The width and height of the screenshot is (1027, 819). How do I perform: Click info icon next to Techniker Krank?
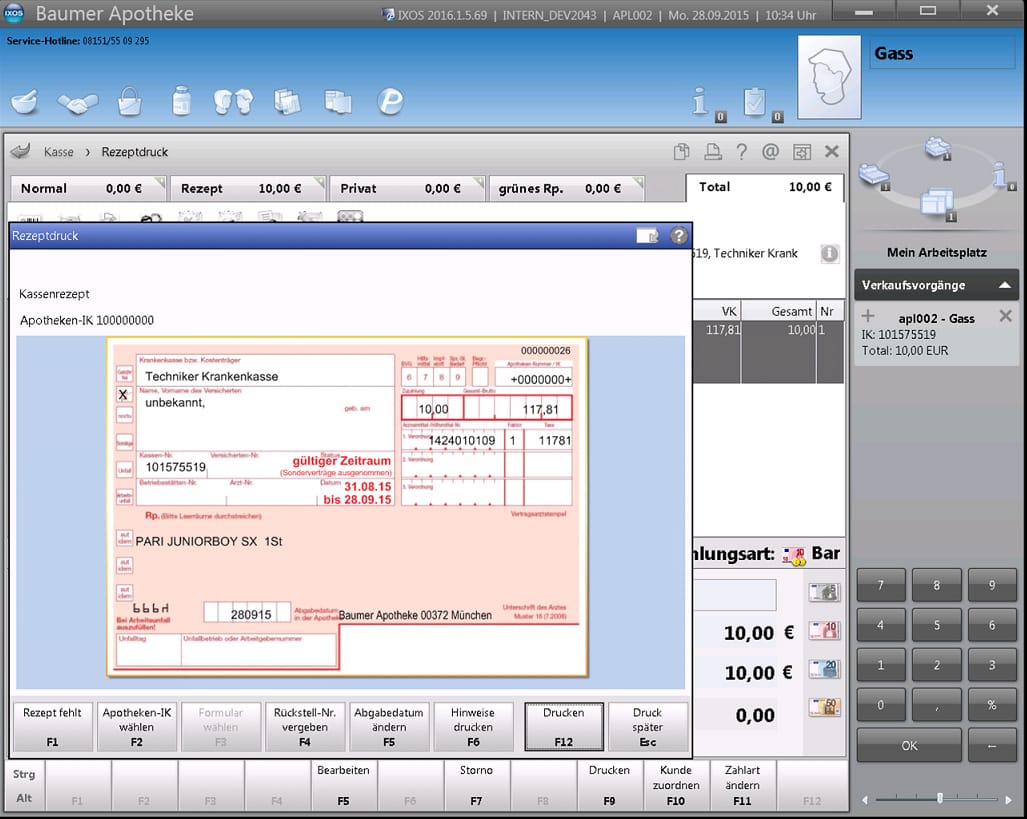point(830,254)
